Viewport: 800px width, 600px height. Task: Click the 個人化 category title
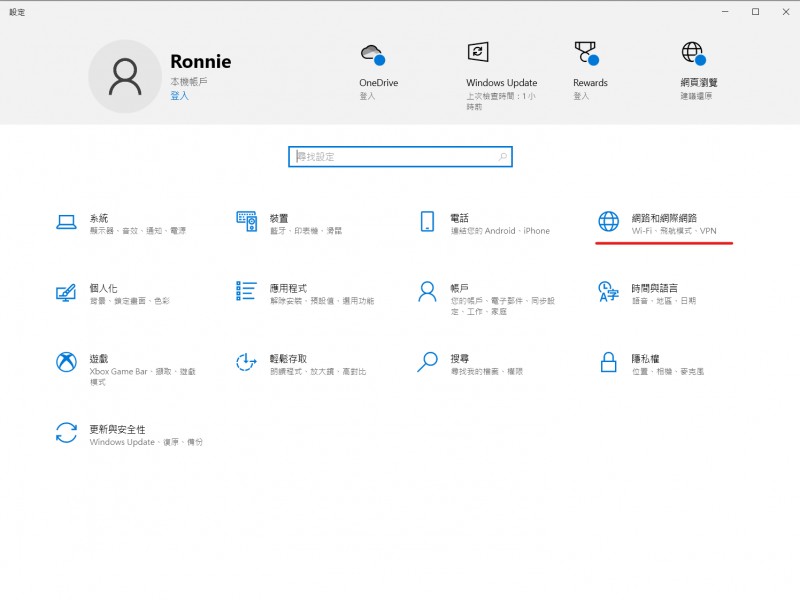tap(104, 288)
